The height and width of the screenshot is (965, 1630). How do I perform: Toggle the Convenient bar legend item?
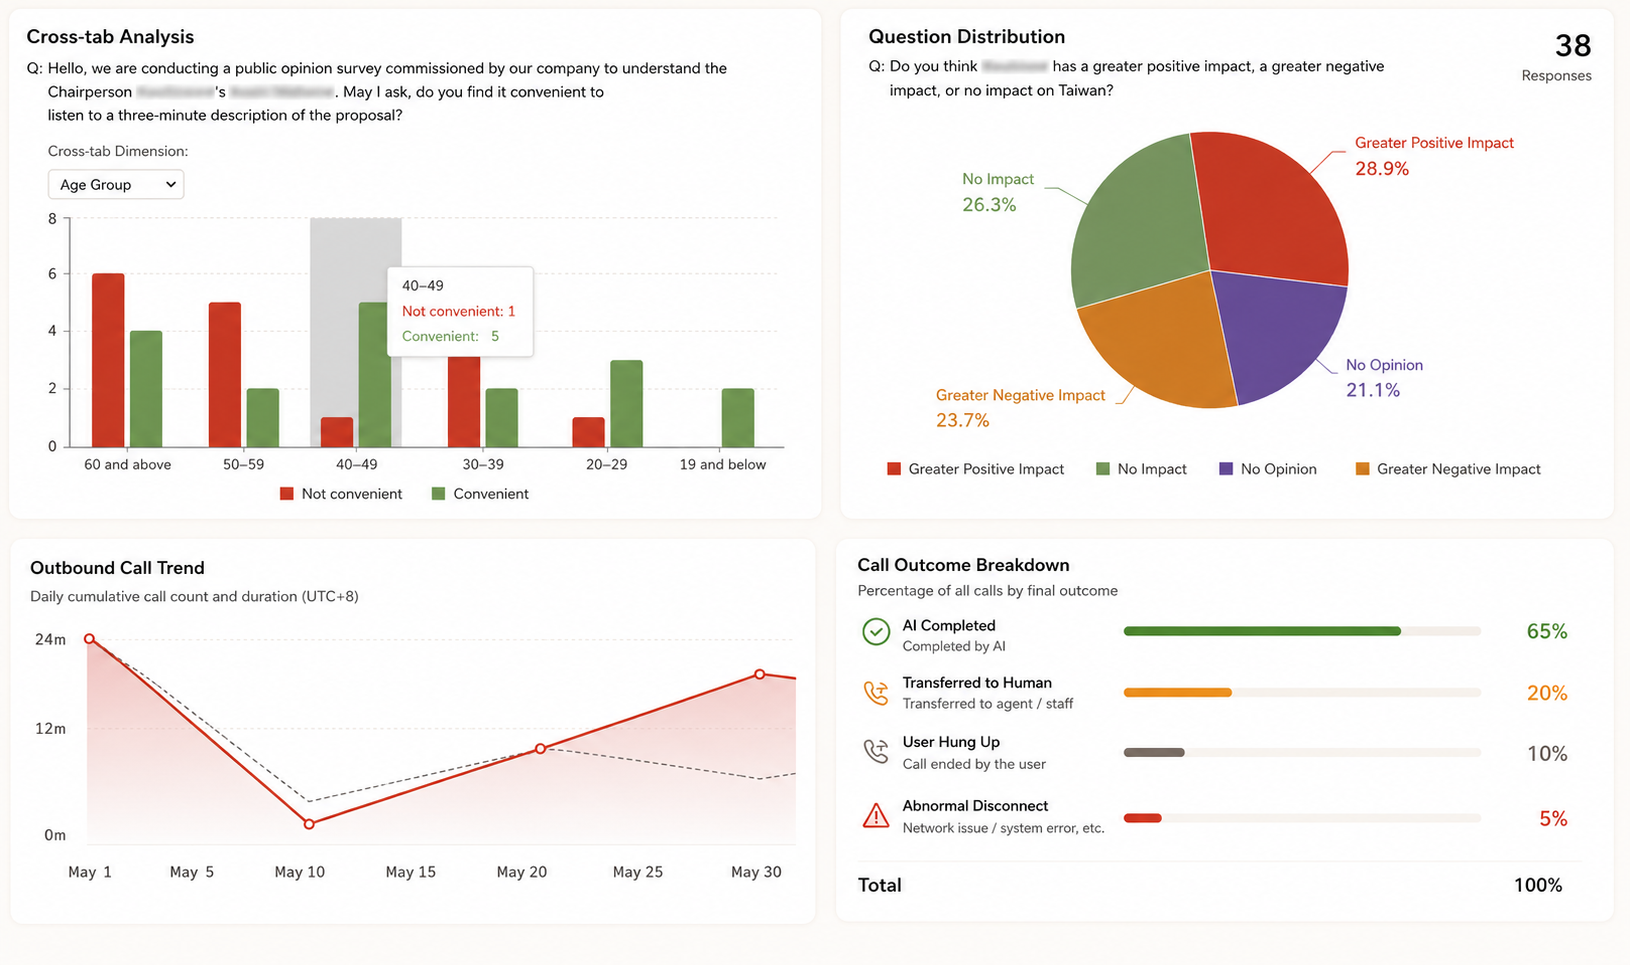tap(480, 494)
